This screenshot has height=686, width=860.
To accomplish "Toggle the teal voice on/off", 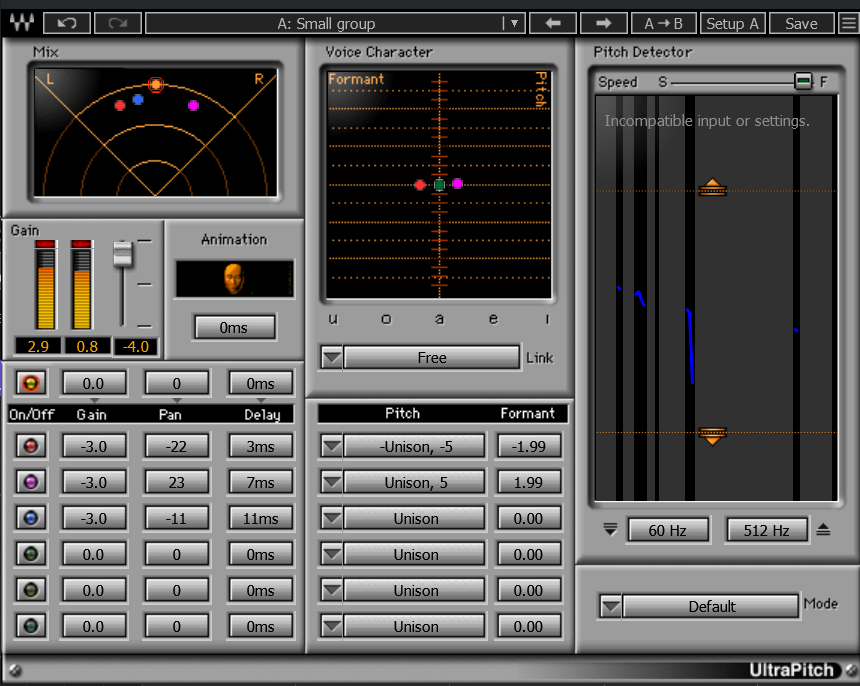I will click(31, 626).
